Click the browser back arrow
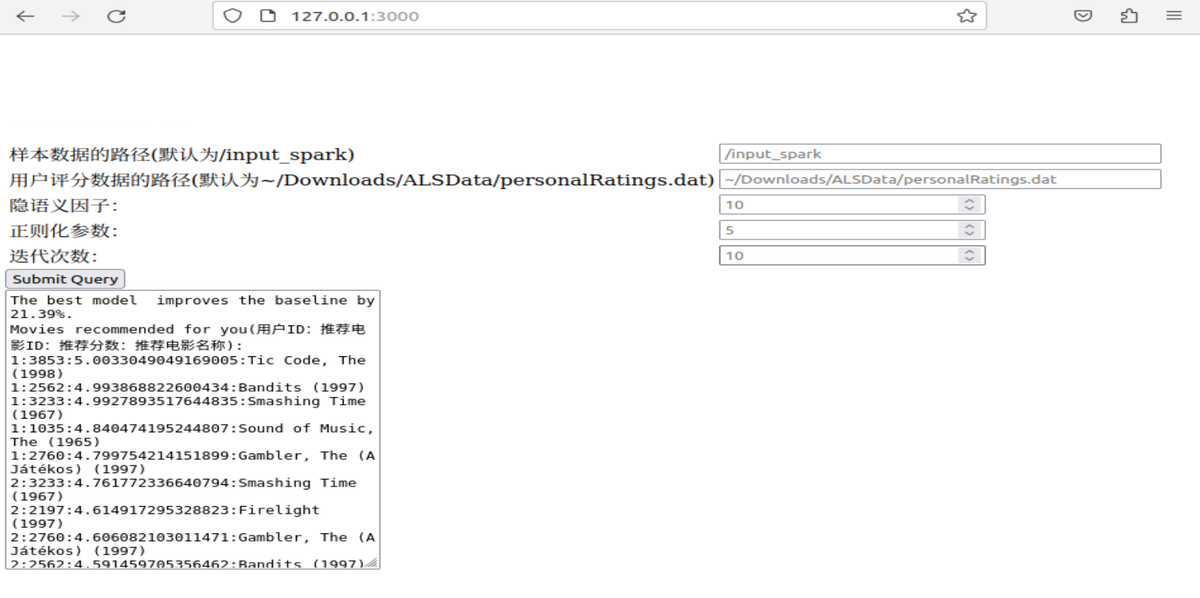This screenshot has height=598, width=1200. [25, 16]
